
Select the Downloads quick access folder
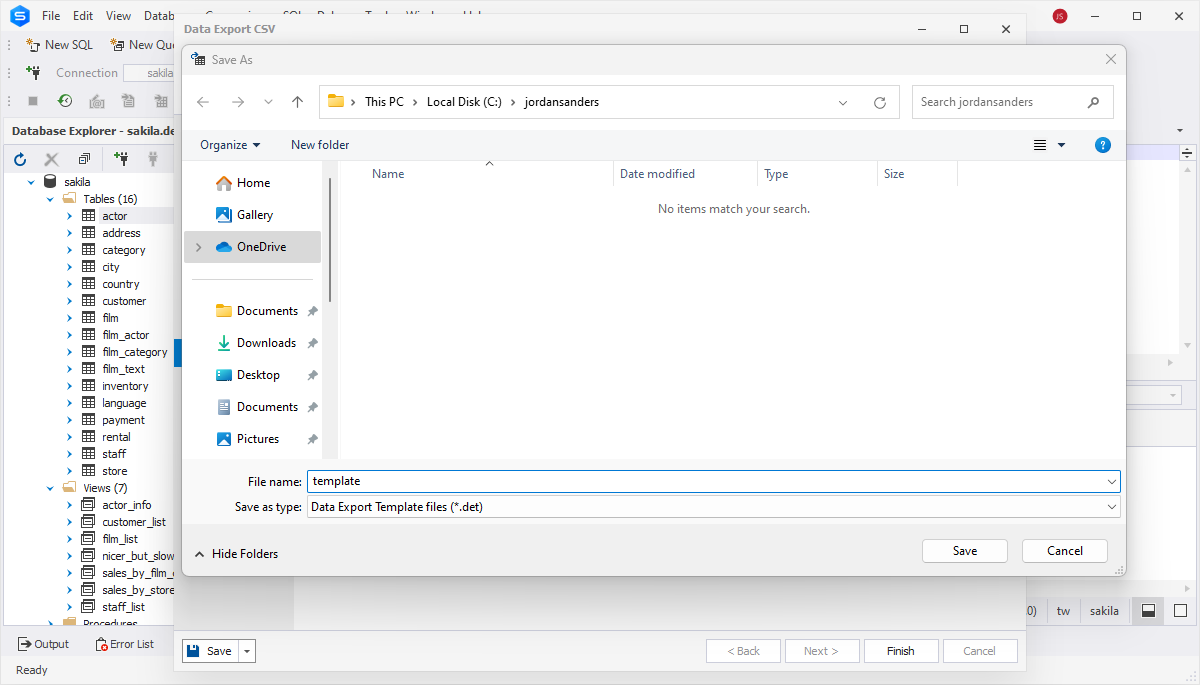(266, 343)
